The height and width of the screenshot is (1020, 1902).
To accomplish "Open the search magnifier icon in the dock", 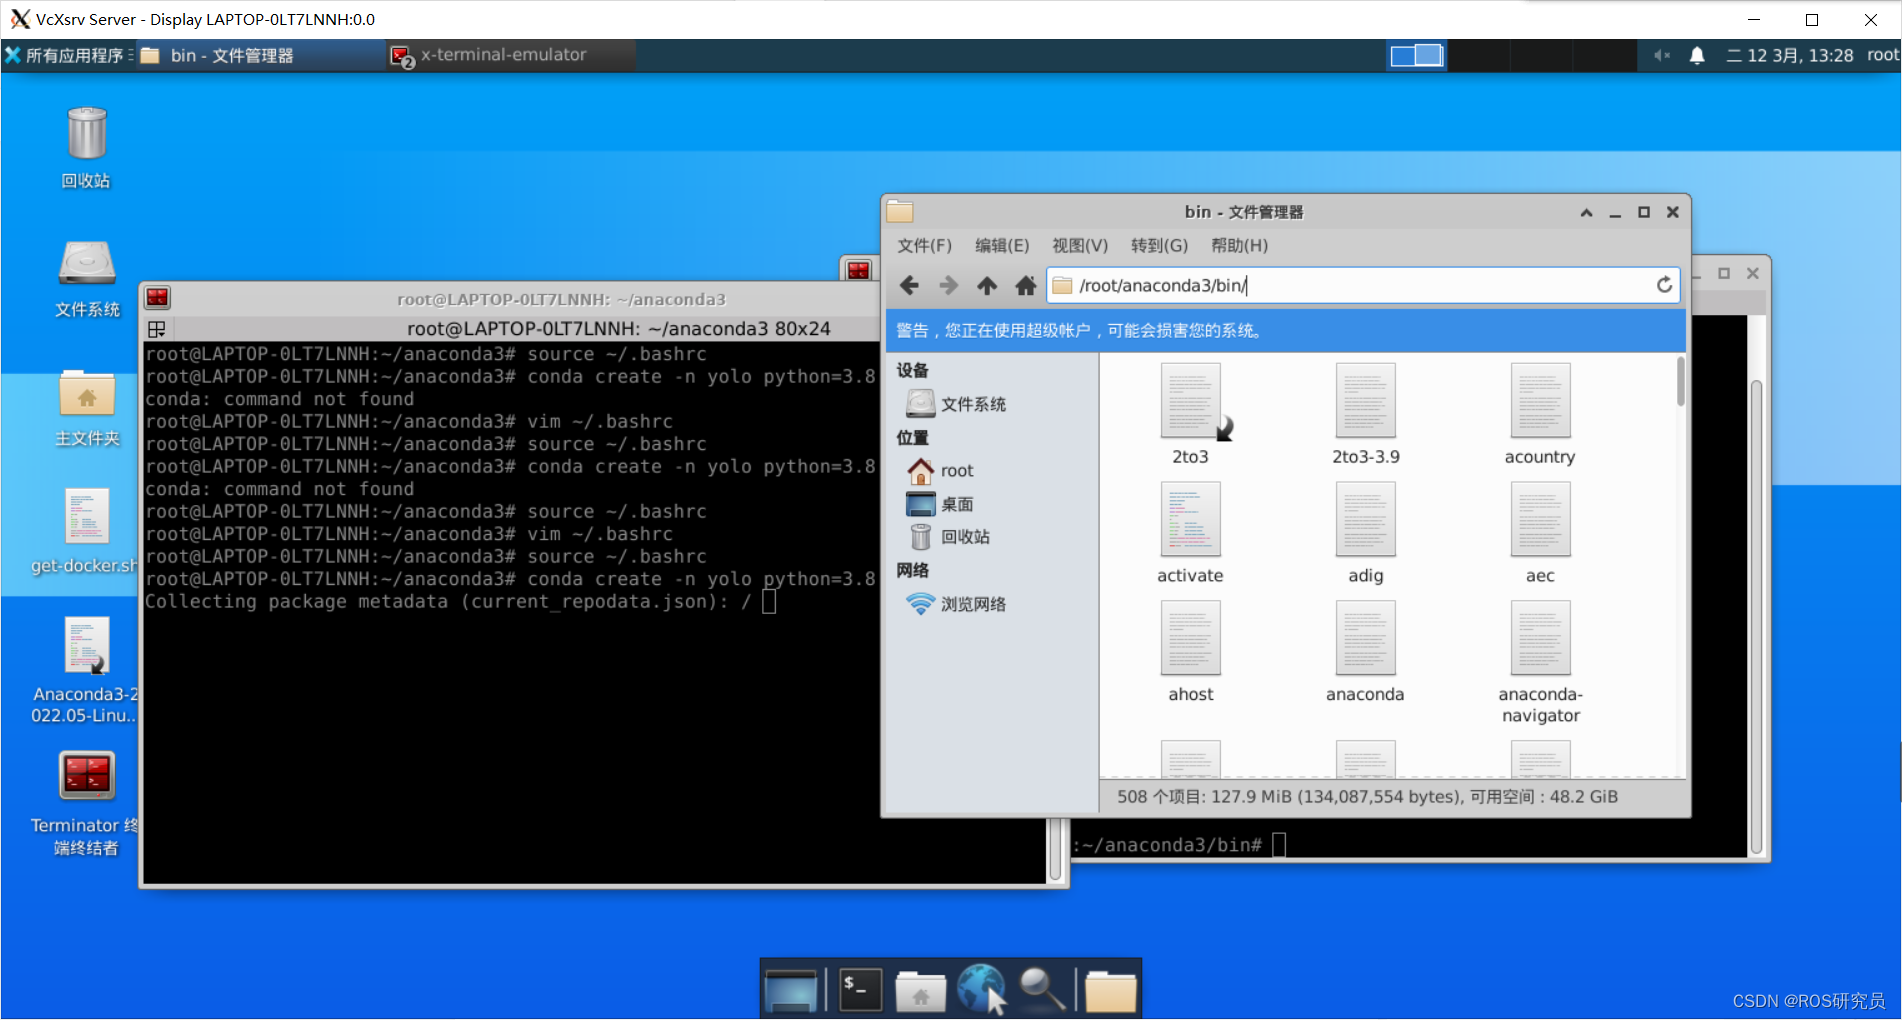I will point(1041,988).
